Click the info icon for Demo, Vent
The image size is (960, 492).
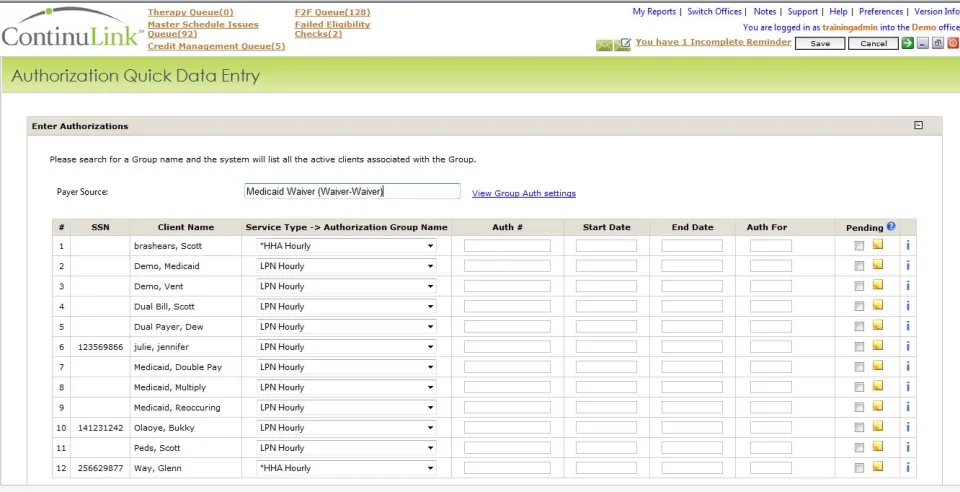[908, 286]
